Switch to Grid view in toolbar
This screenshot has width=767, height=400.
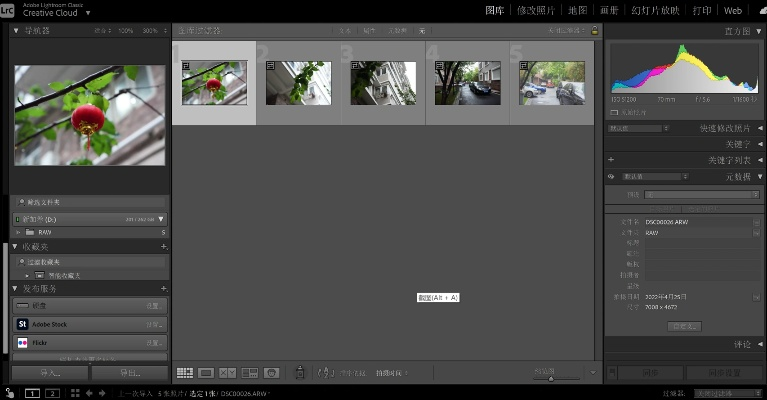pyautogui.click(x=184, y=372)
